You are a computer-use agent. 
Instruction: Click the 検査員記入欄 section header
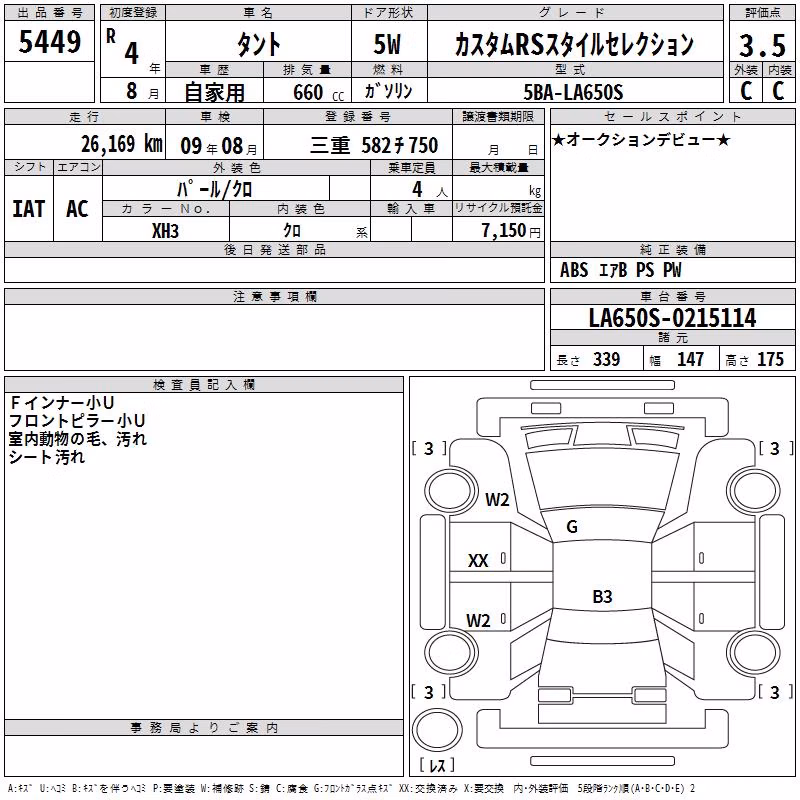coord(204,385)
